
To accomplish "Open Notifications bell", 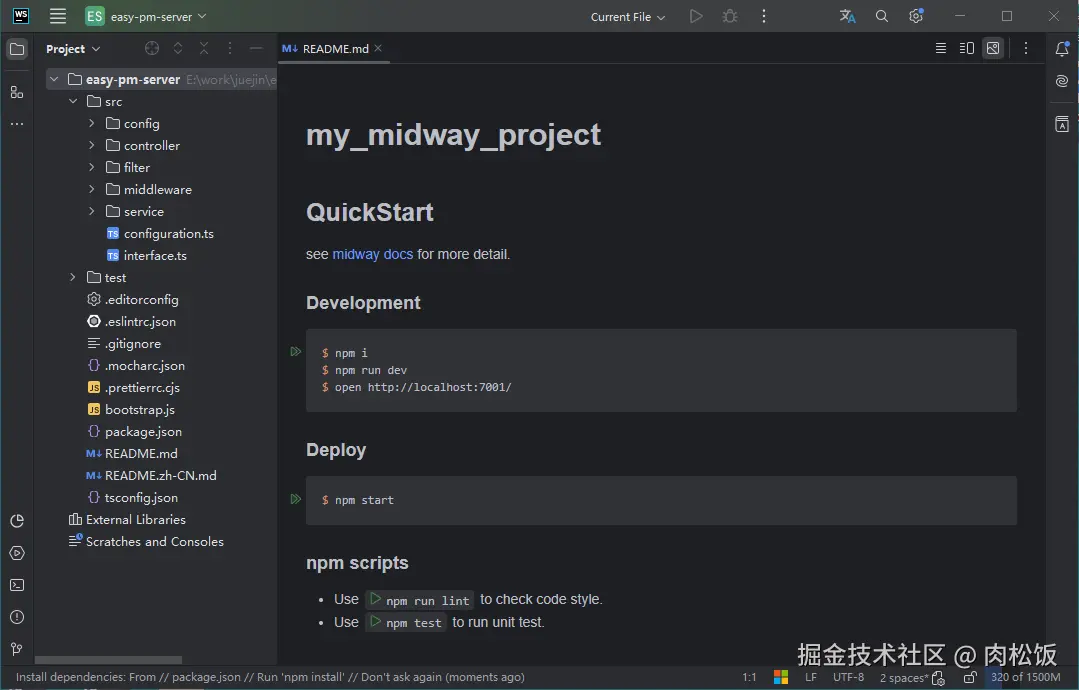I will click(1062, 49).
